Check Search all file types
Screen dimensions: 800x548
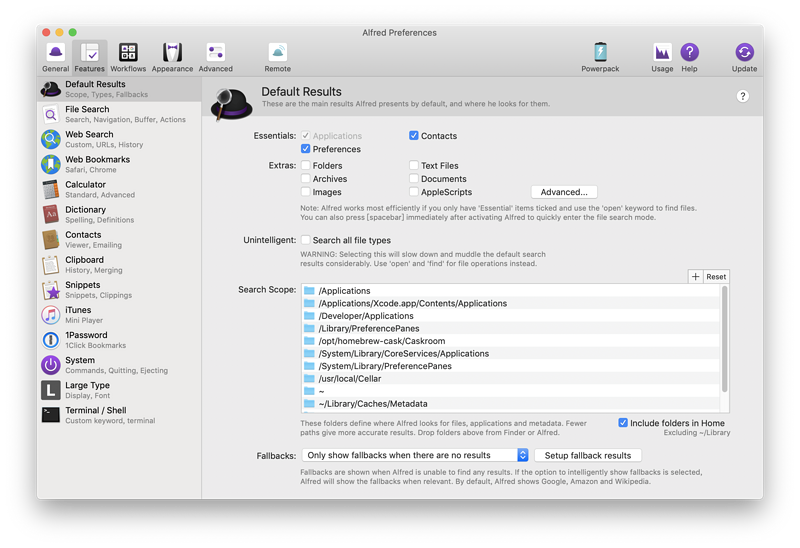pyautogui.click(x=305, y=240)
